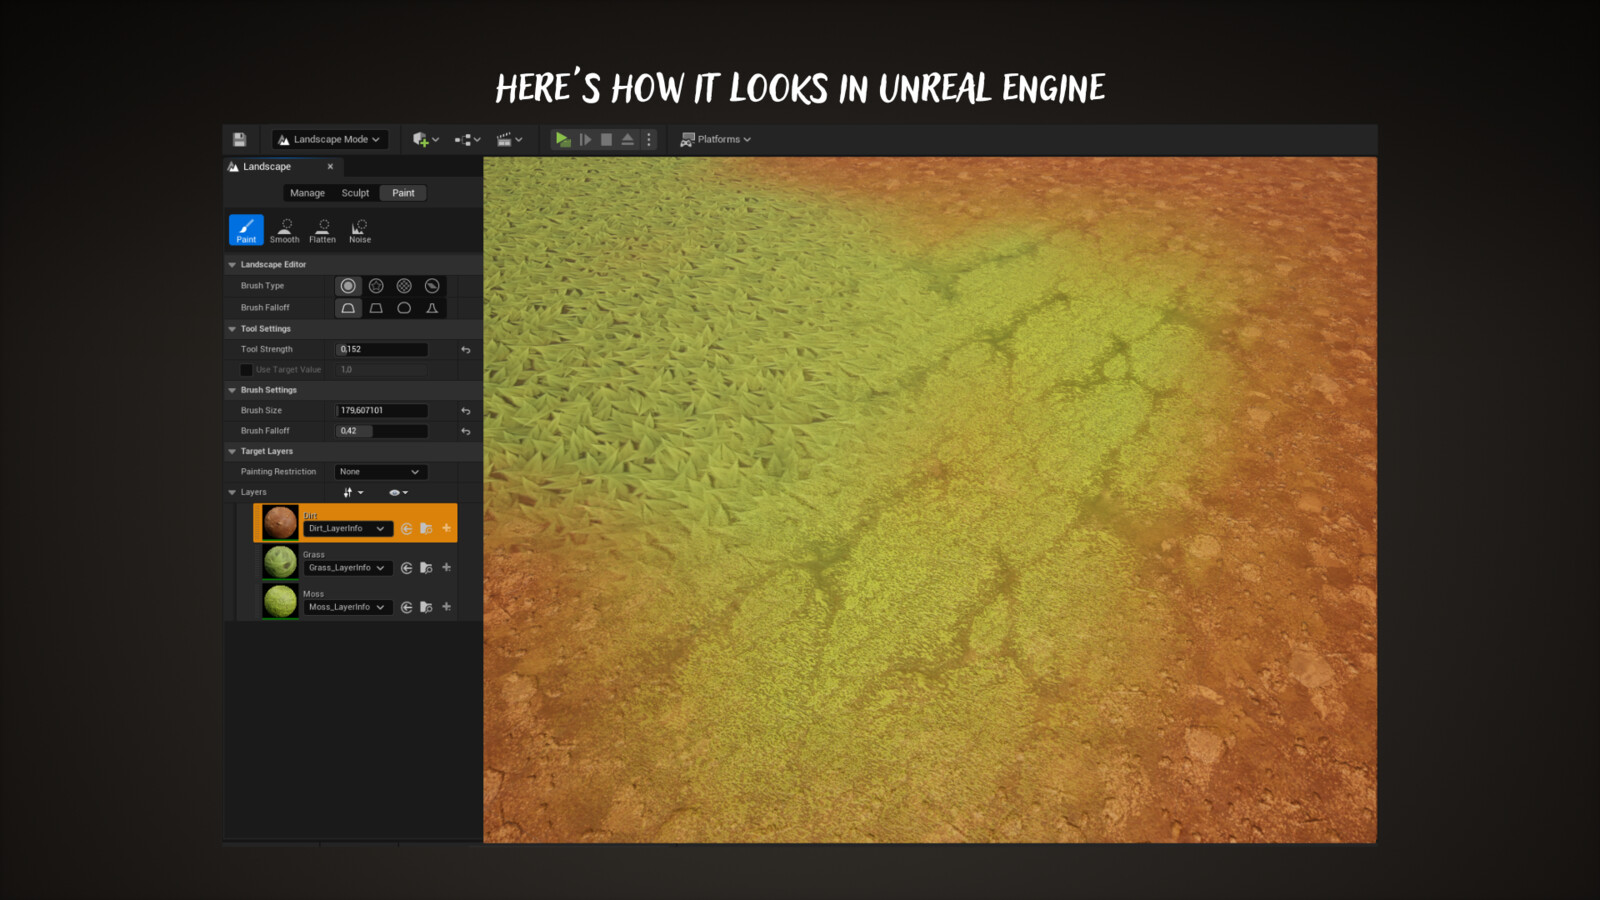The image size is (1600, 900).
Task: Browse to Grass layer info asset
Action: click(426, 568)
